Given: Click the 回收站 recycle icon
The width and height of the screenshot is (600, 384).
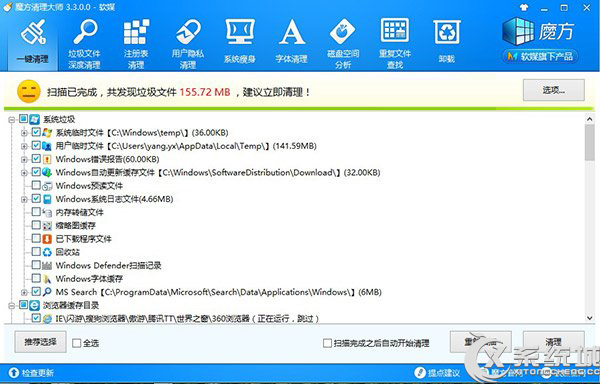Looking at the screenshot, I should [x=47, y=252].
